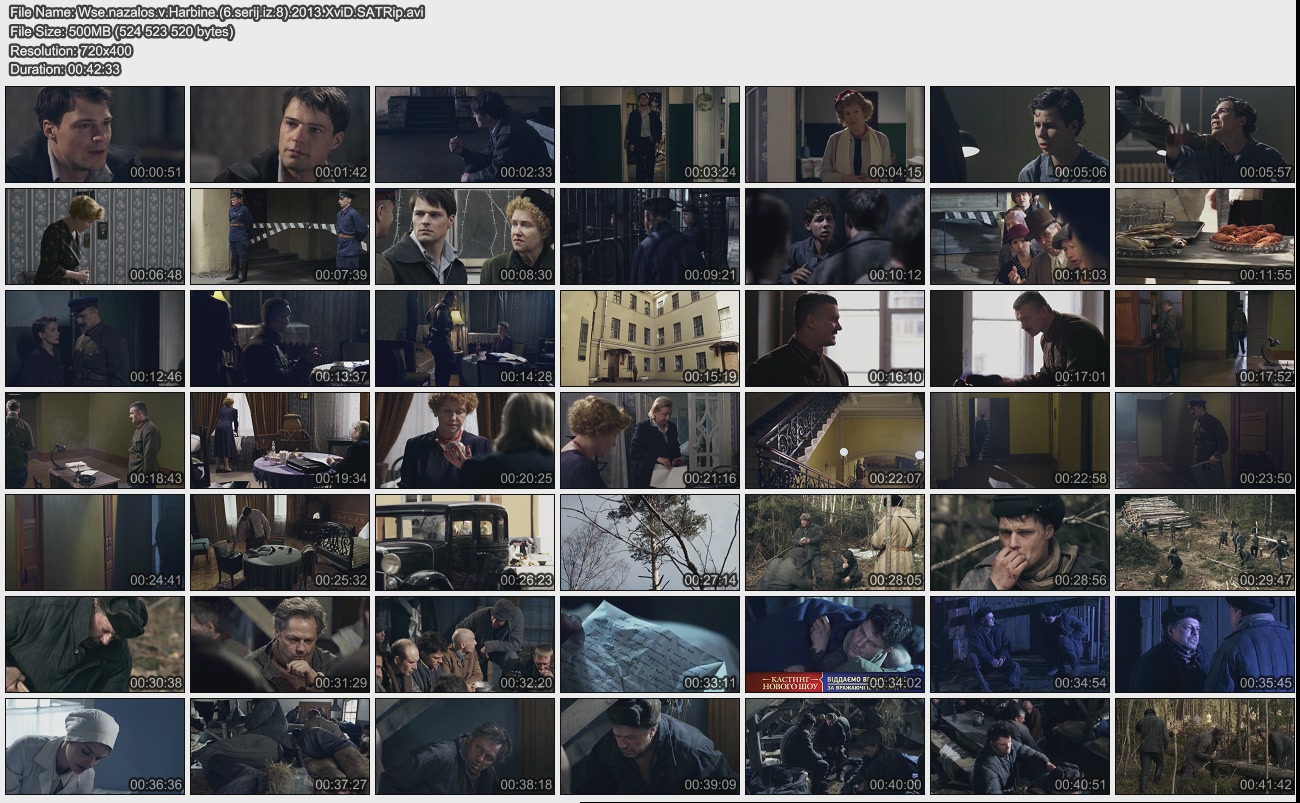Click the thumbnail timestamped 00:08:30
Image resolution: width=1300 pixels, height=803 pixels.
[464, 236]
